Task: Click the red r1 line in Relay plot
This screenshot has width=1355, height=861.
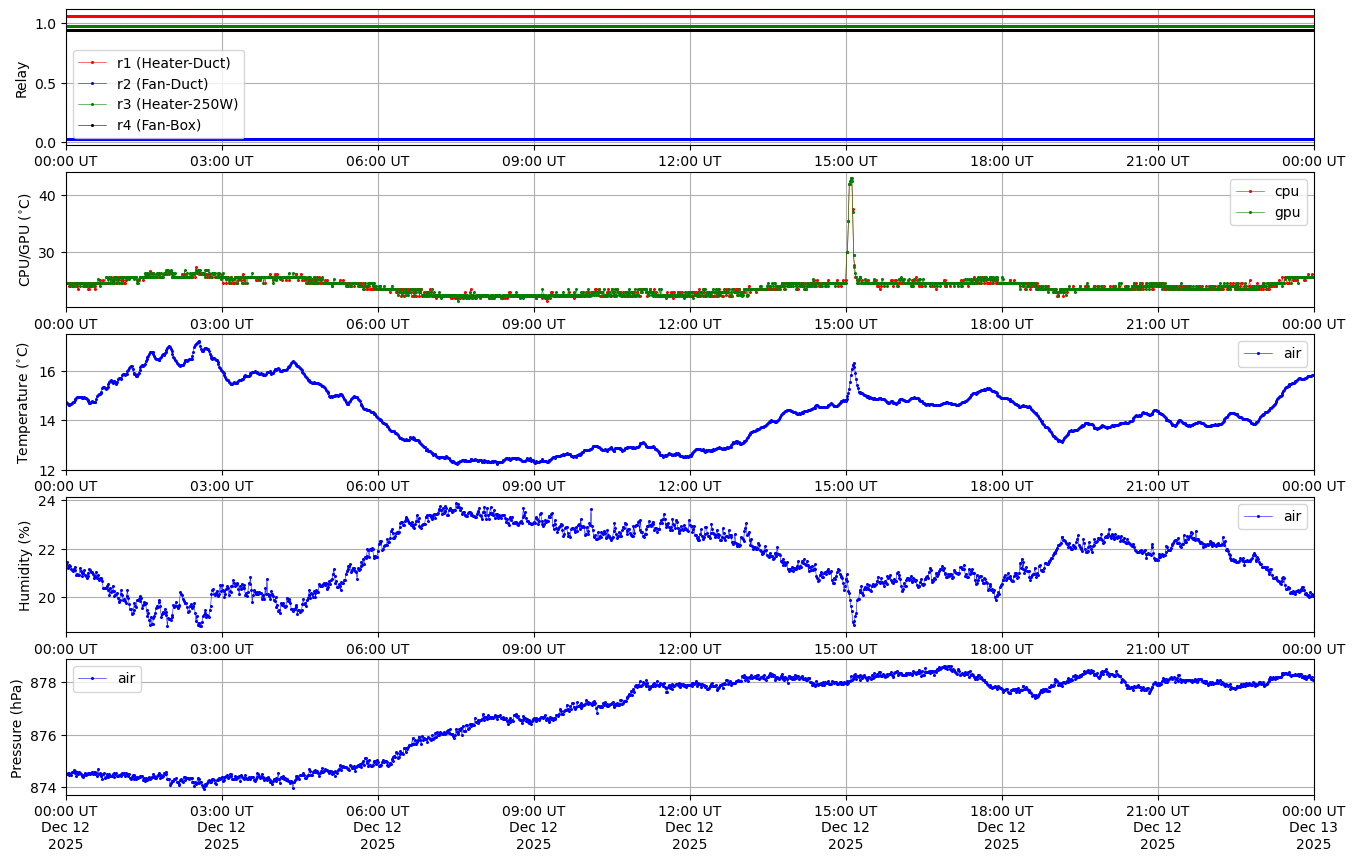Action: coord(690,17)
